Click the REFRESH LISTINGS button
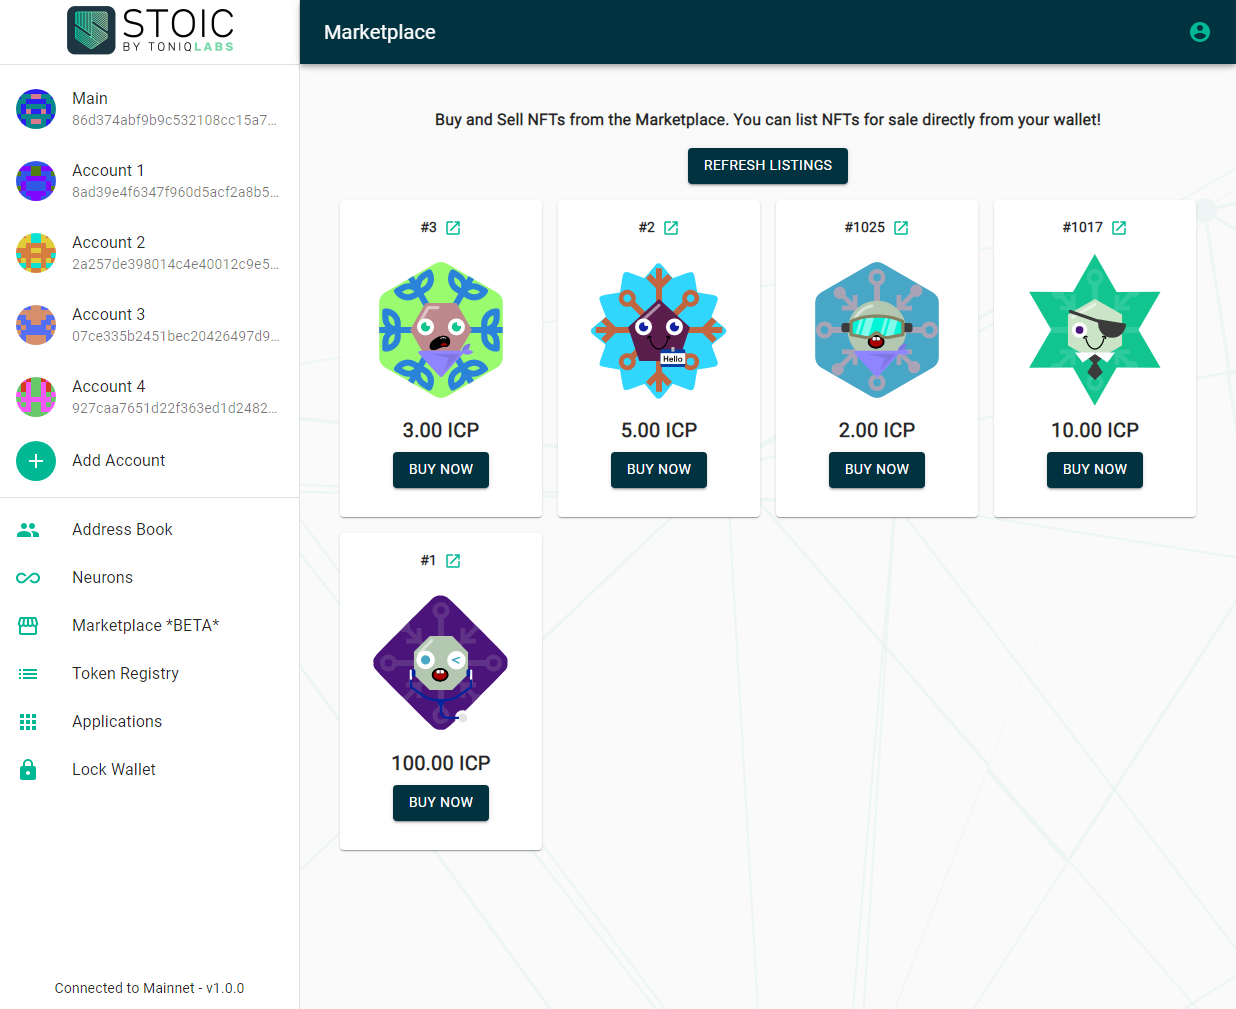The width and height of the screenshot is (1236, 1009). click(x=768, y=166)
